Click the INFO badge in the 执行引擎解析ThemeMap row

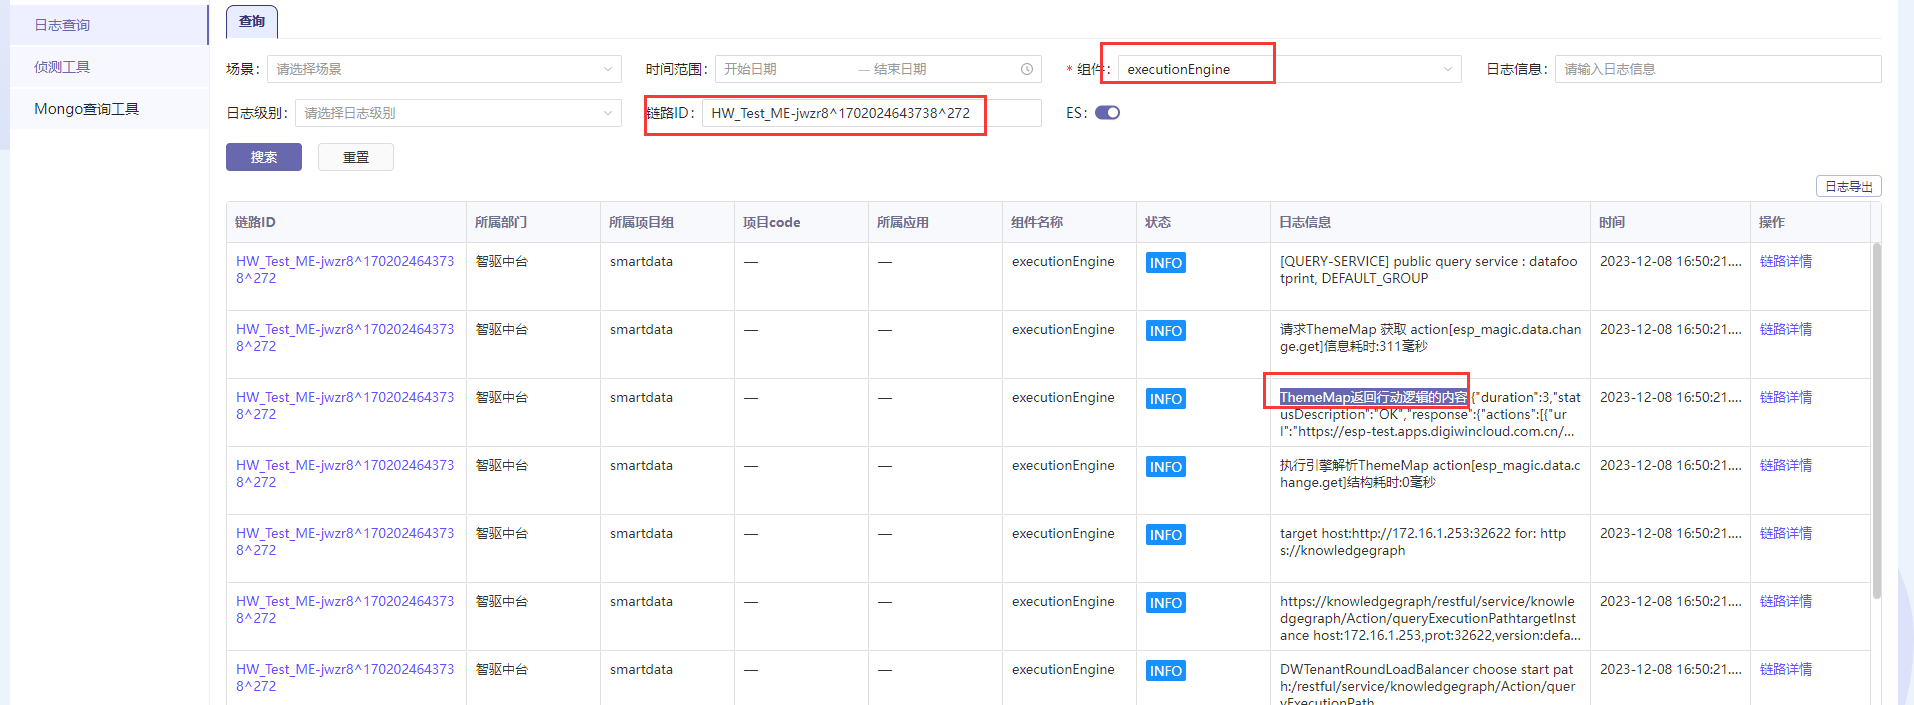tap(1166, 467)
